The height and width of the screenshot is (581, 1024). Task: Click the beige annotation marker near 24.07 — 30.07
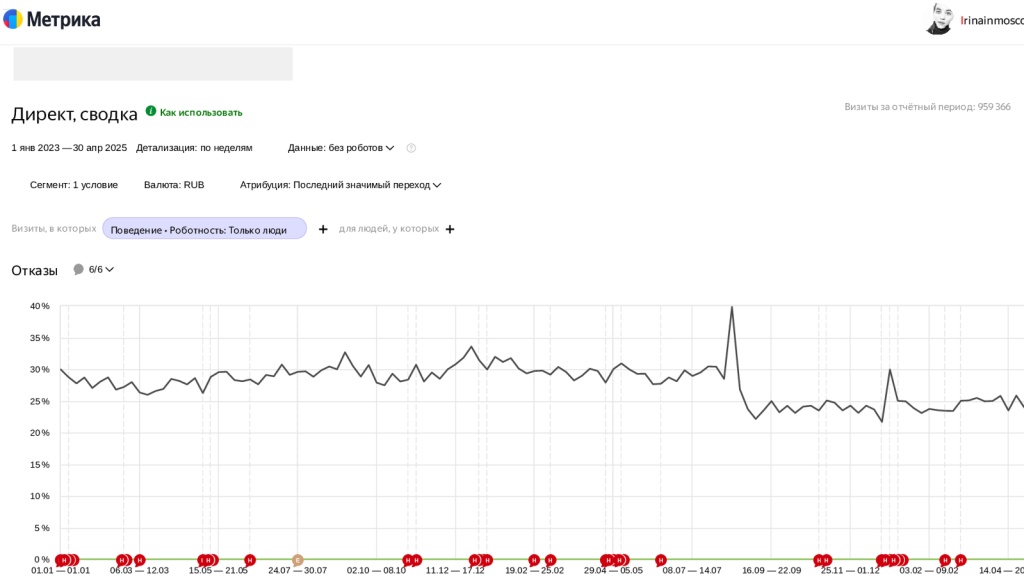coord(297,560)
